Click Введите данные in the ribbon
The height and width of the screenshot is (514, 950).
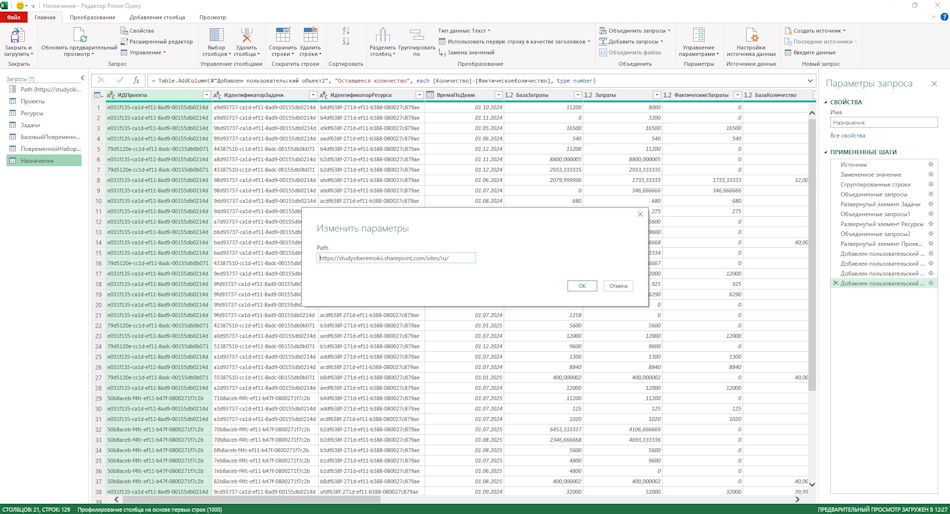810,53
